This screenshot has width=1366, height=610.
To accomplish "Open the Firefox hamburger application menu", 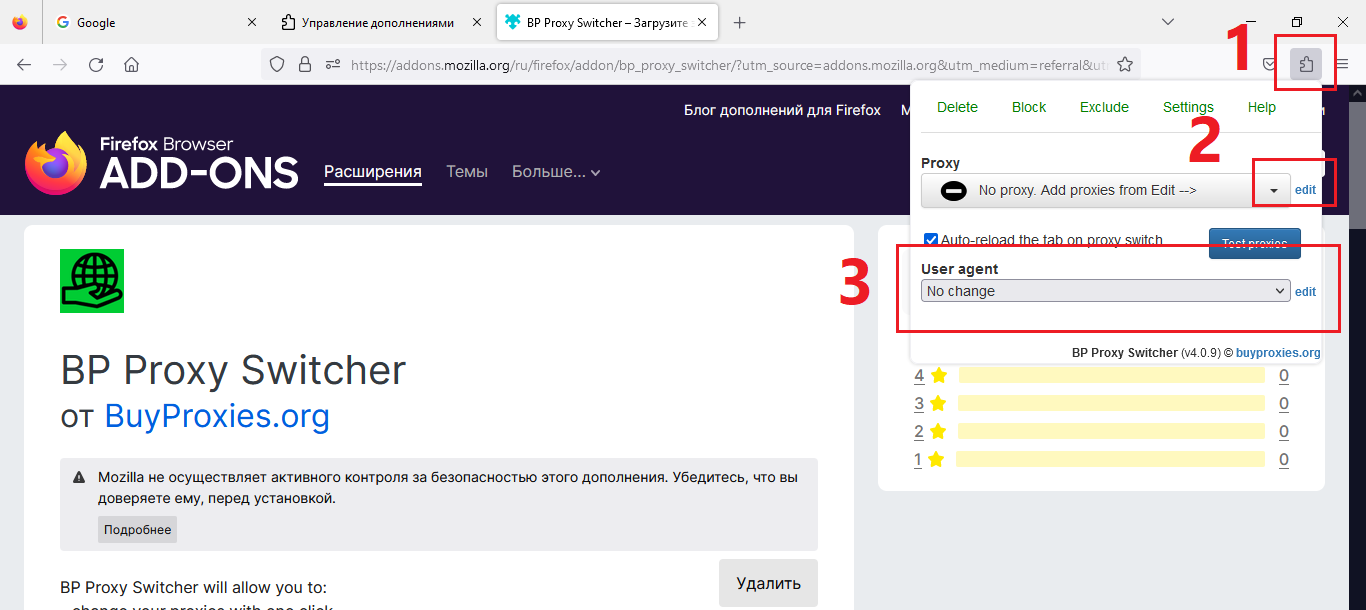I will point(1343,65).
